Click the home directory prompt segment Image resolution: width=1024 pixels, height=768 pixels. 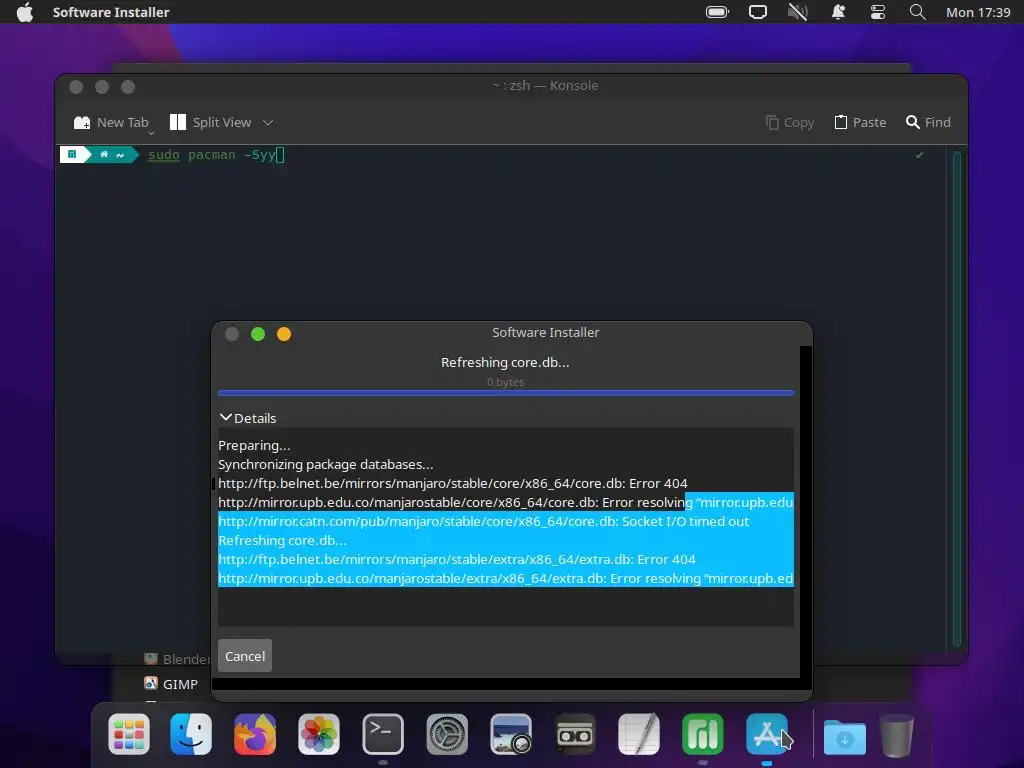point(112,155)
